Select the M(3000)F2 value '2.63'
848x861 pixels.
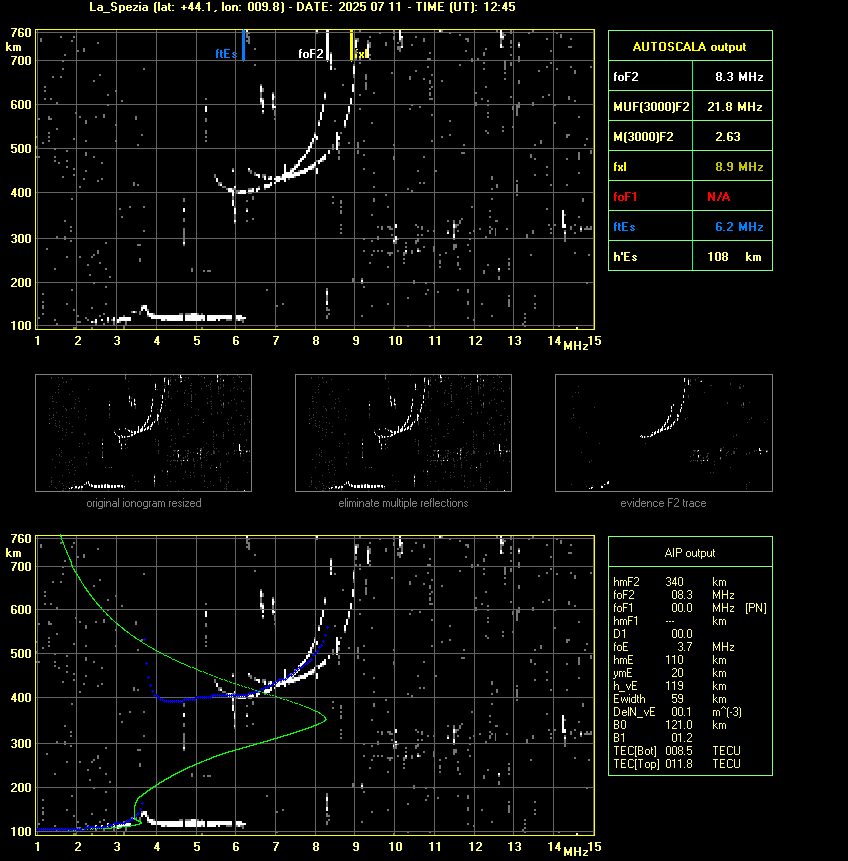(728, 136)
